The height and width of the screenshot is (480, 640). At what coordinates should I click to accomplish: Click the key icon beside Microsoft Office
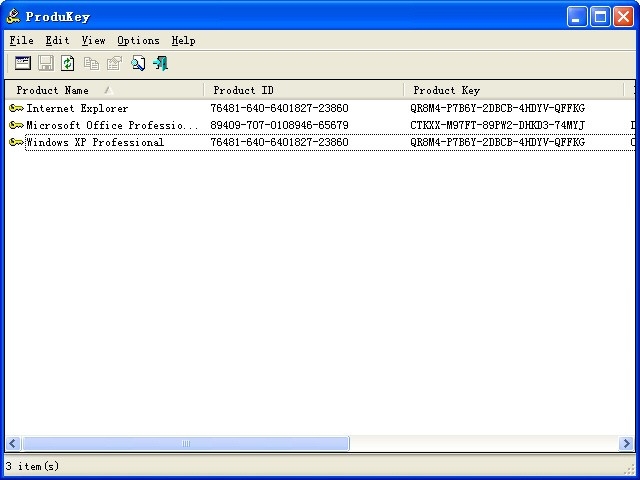coord(16,125)
